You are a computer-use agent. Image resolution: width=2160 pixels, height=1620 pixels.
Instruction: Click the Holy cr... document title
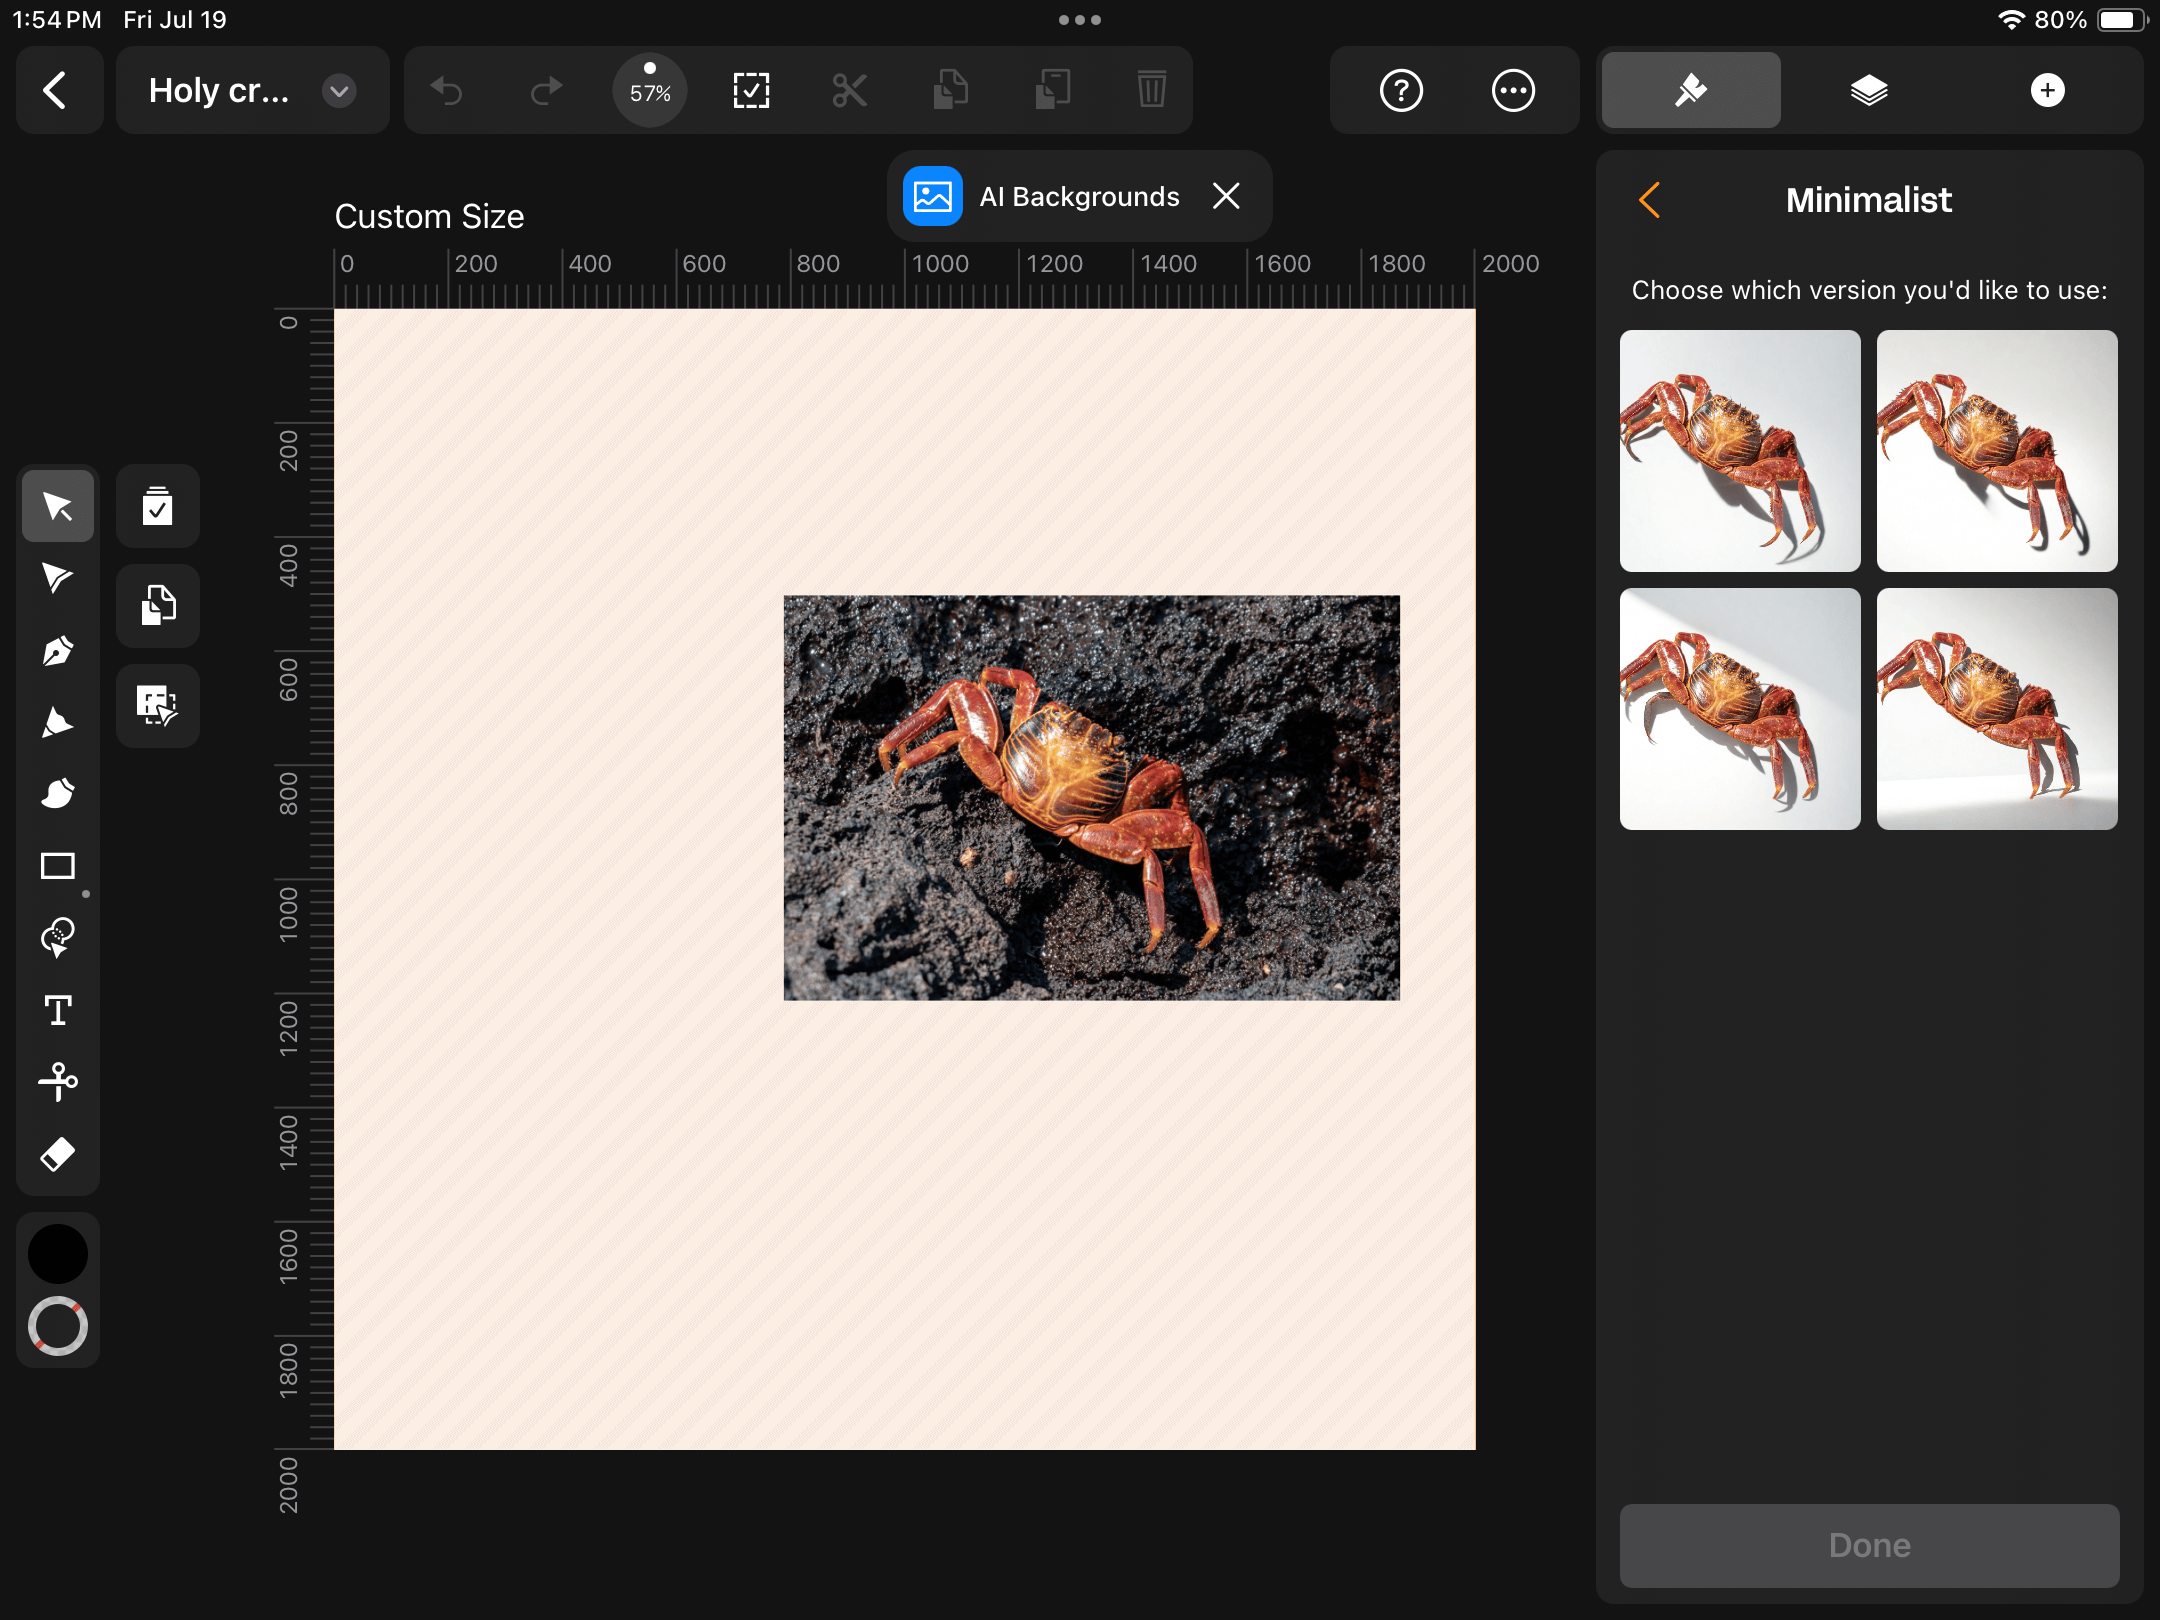coord(219,91)
